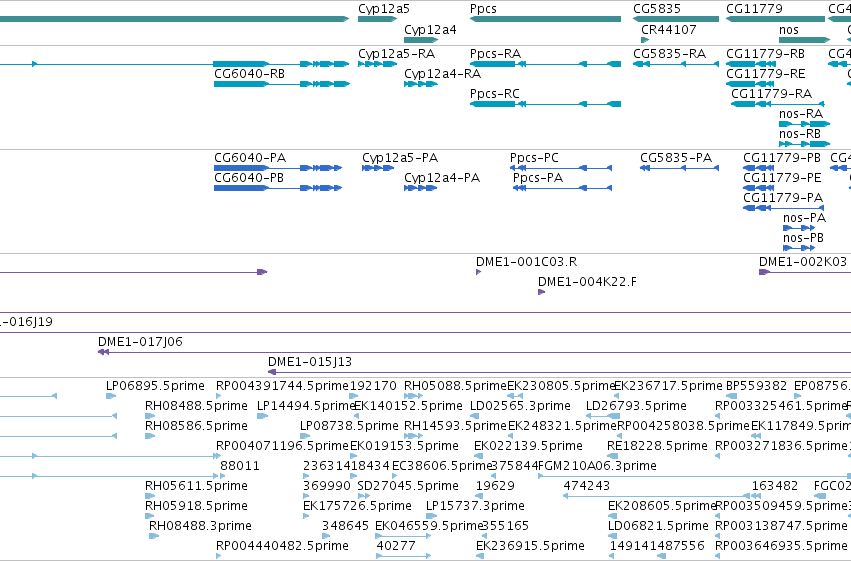Click the Ppcs gene label
Image resolution: width=851 pixels, height=561 pixels.
(x=483, y=9)
